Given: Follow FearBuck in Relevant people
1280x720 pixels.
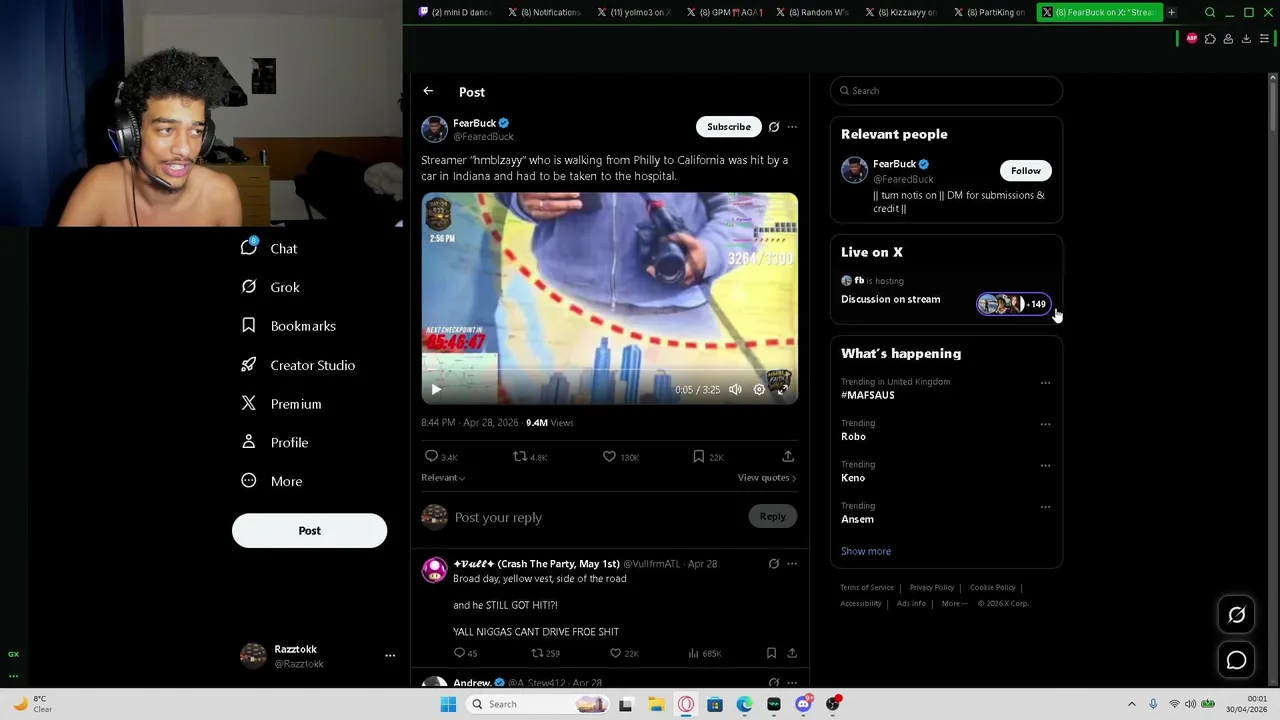Looking at the screenshot, I should 1025,170.
